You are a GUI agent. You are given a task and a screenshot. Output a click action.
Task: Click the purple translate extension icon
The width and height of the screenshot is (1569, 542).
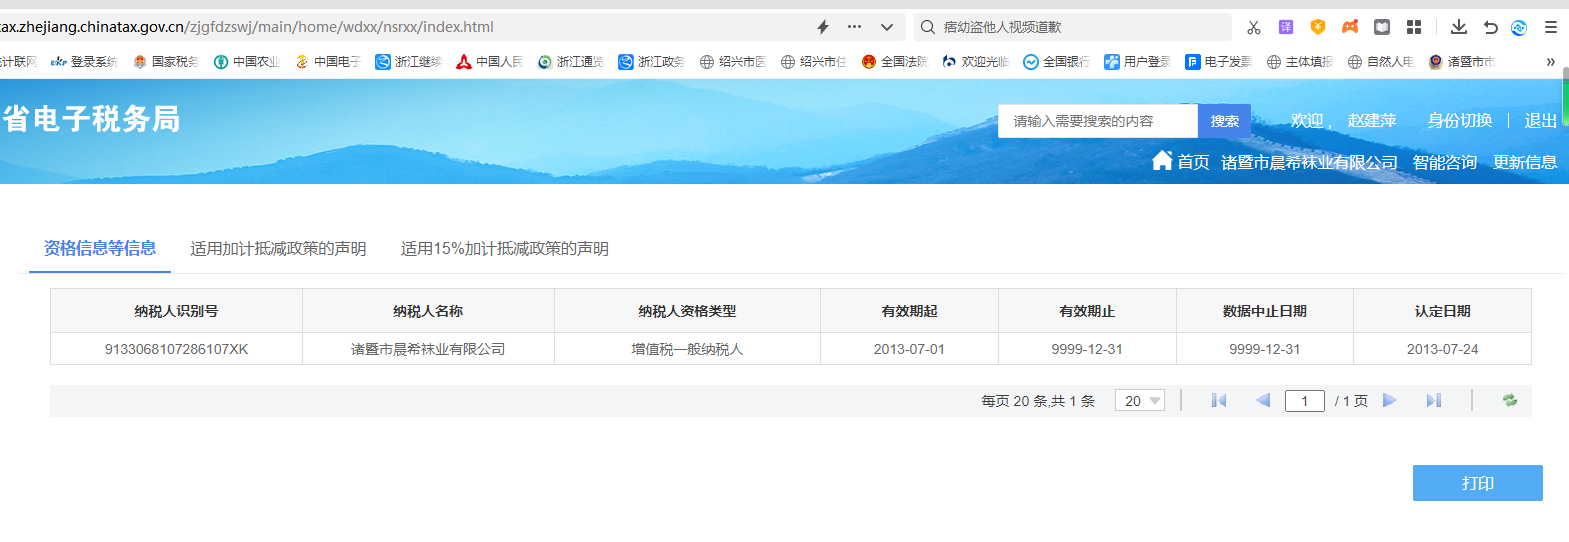pos(1286,27)
